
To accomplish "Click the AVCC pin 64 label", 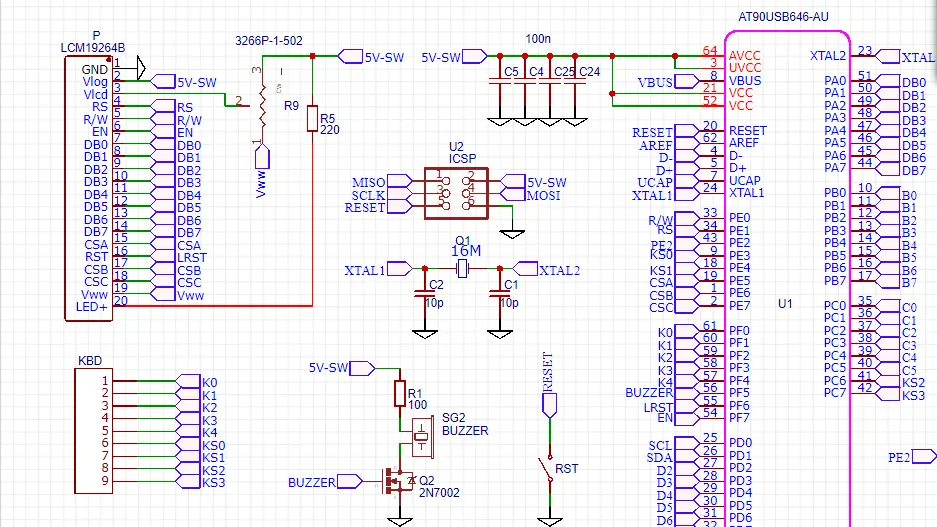I will pos(745,56).
